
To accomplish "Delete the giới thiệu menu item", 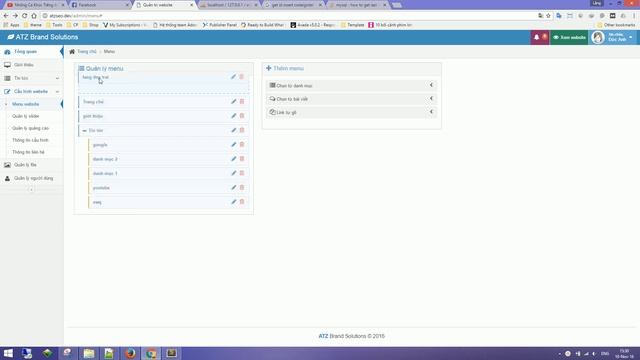I will tap(242, 116).
